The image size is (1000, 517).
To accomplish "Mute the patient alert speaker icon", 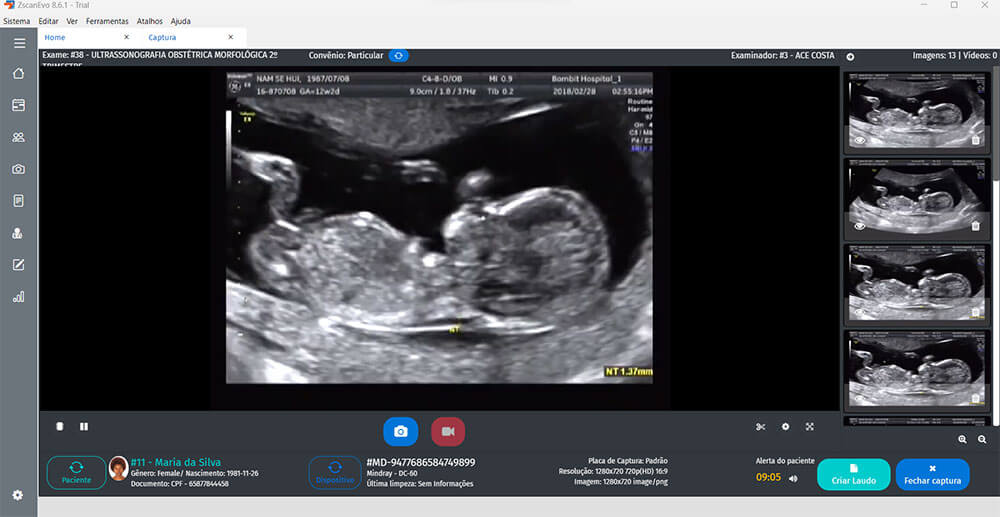I will 793,478.
